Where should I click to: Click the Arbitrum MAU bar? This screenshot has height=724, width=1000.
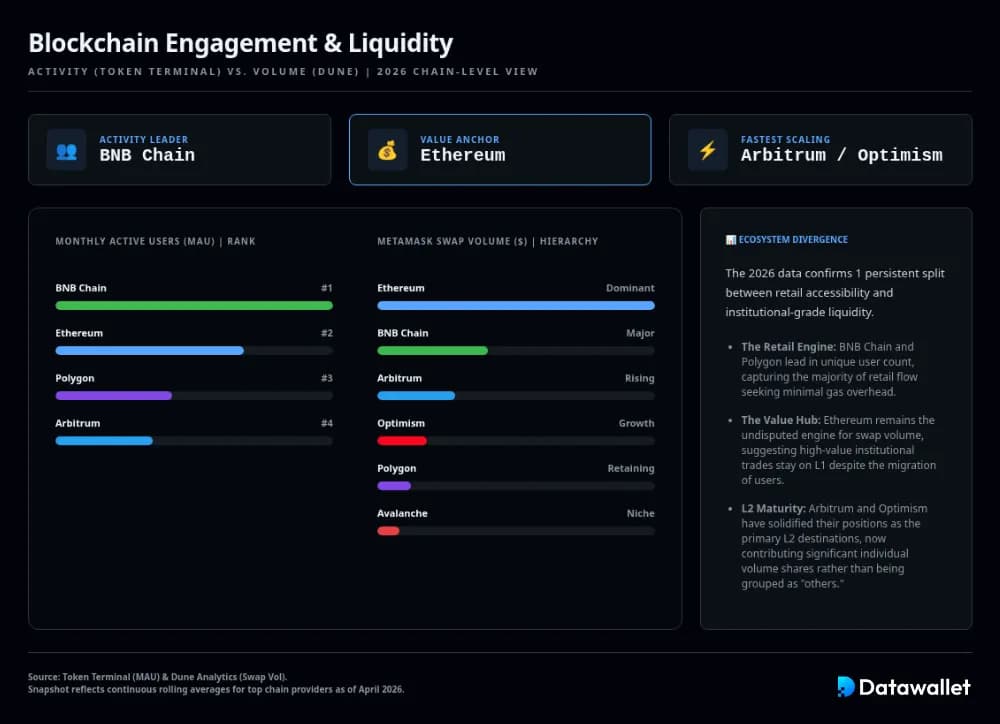(x=104, y=441)
